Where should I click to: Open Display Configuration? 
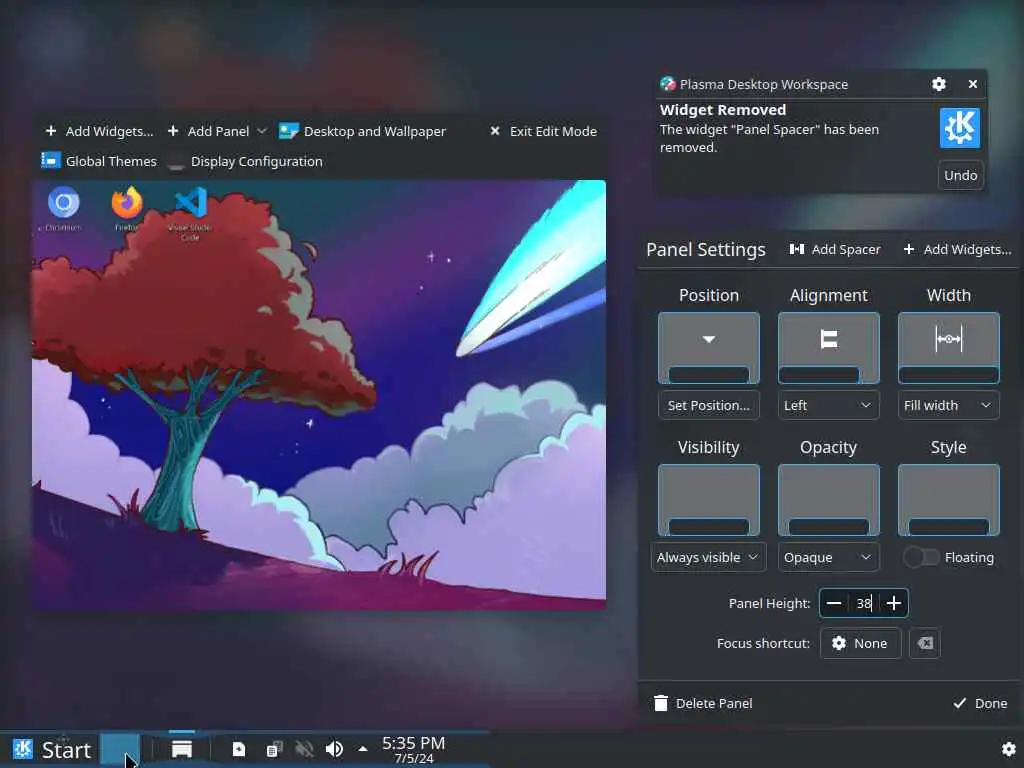[246, 161]
